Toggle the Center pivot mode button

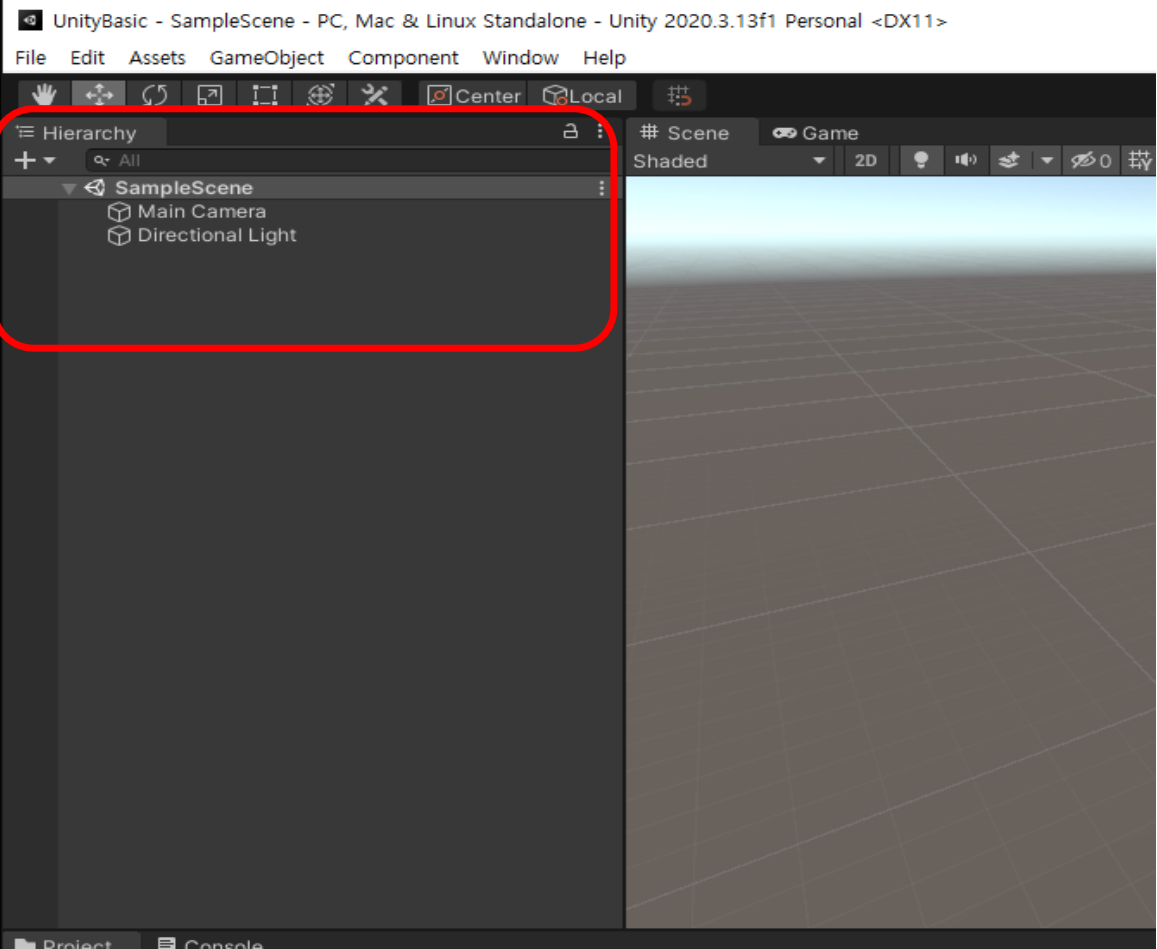coord(473,96)
